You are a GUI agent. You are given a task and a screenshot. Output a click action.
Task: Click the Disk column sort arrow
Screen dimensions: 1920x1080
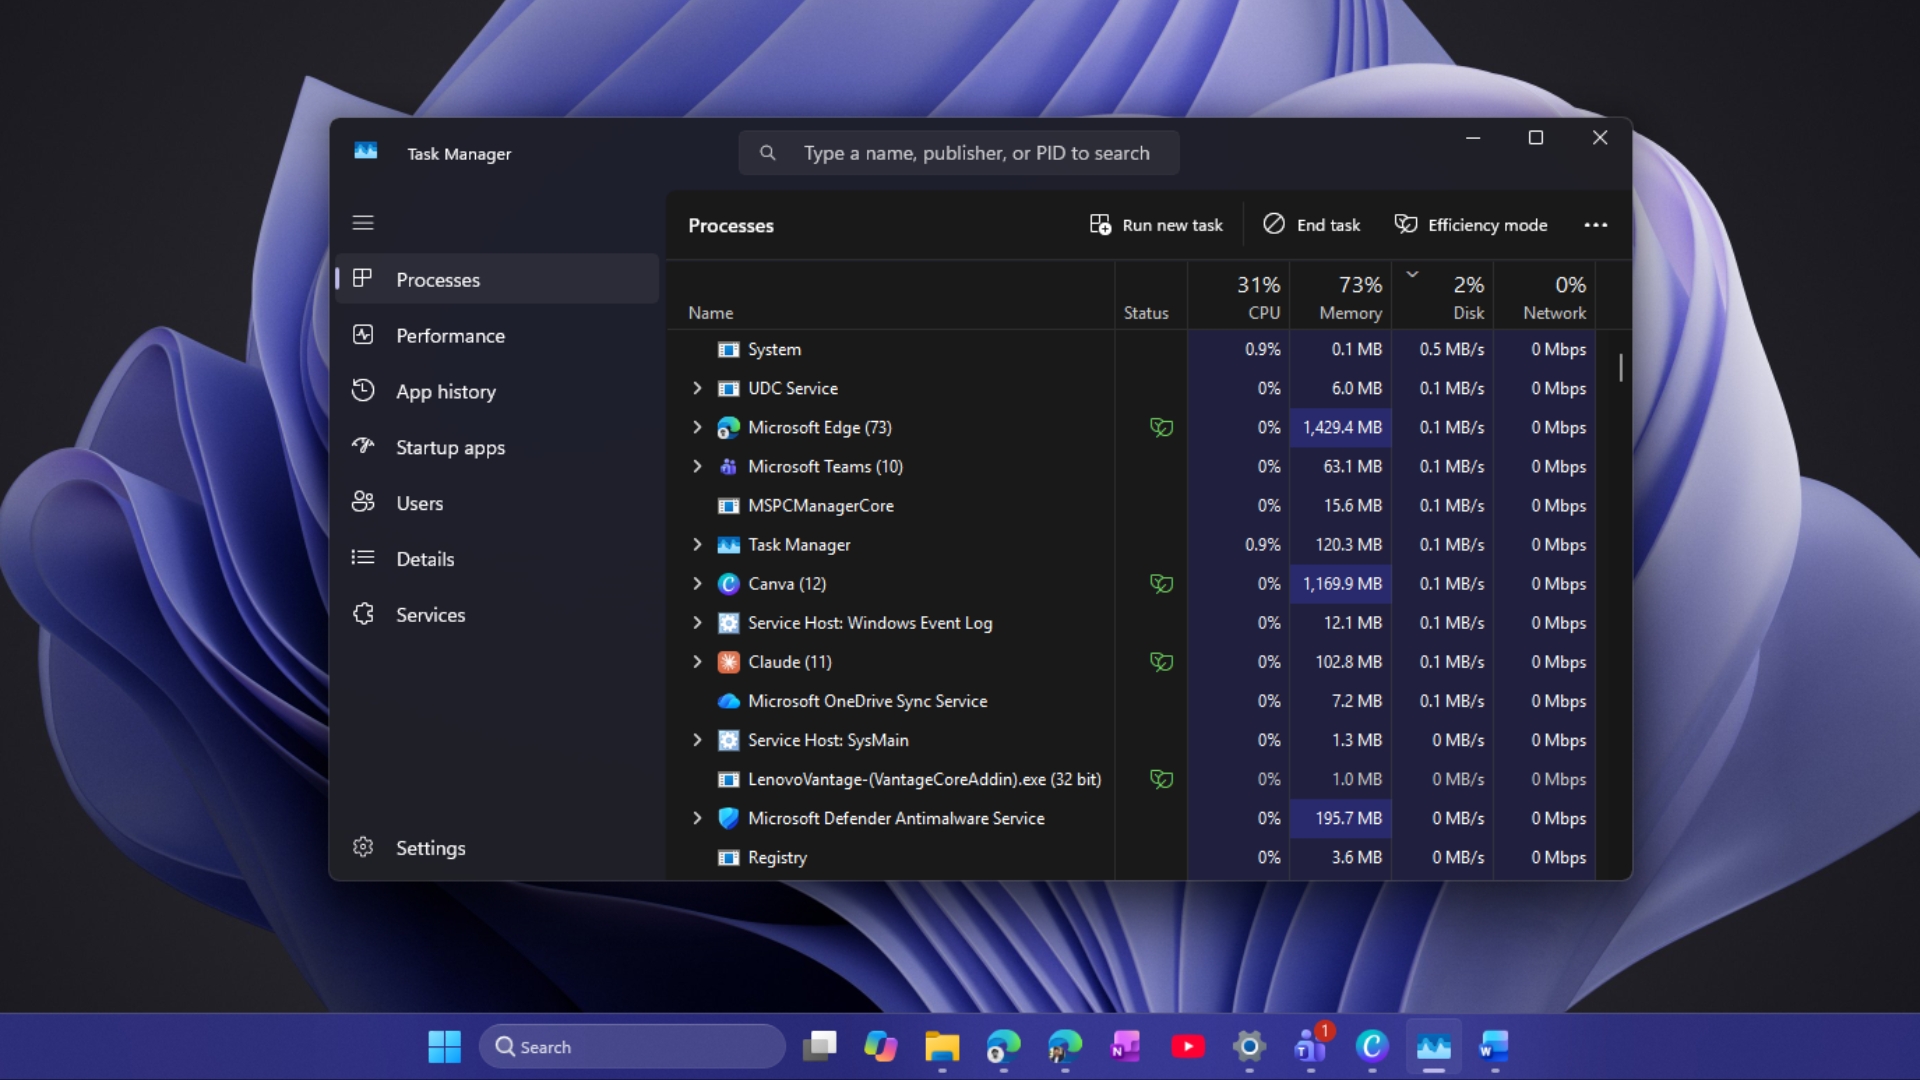click(1412, 274)
